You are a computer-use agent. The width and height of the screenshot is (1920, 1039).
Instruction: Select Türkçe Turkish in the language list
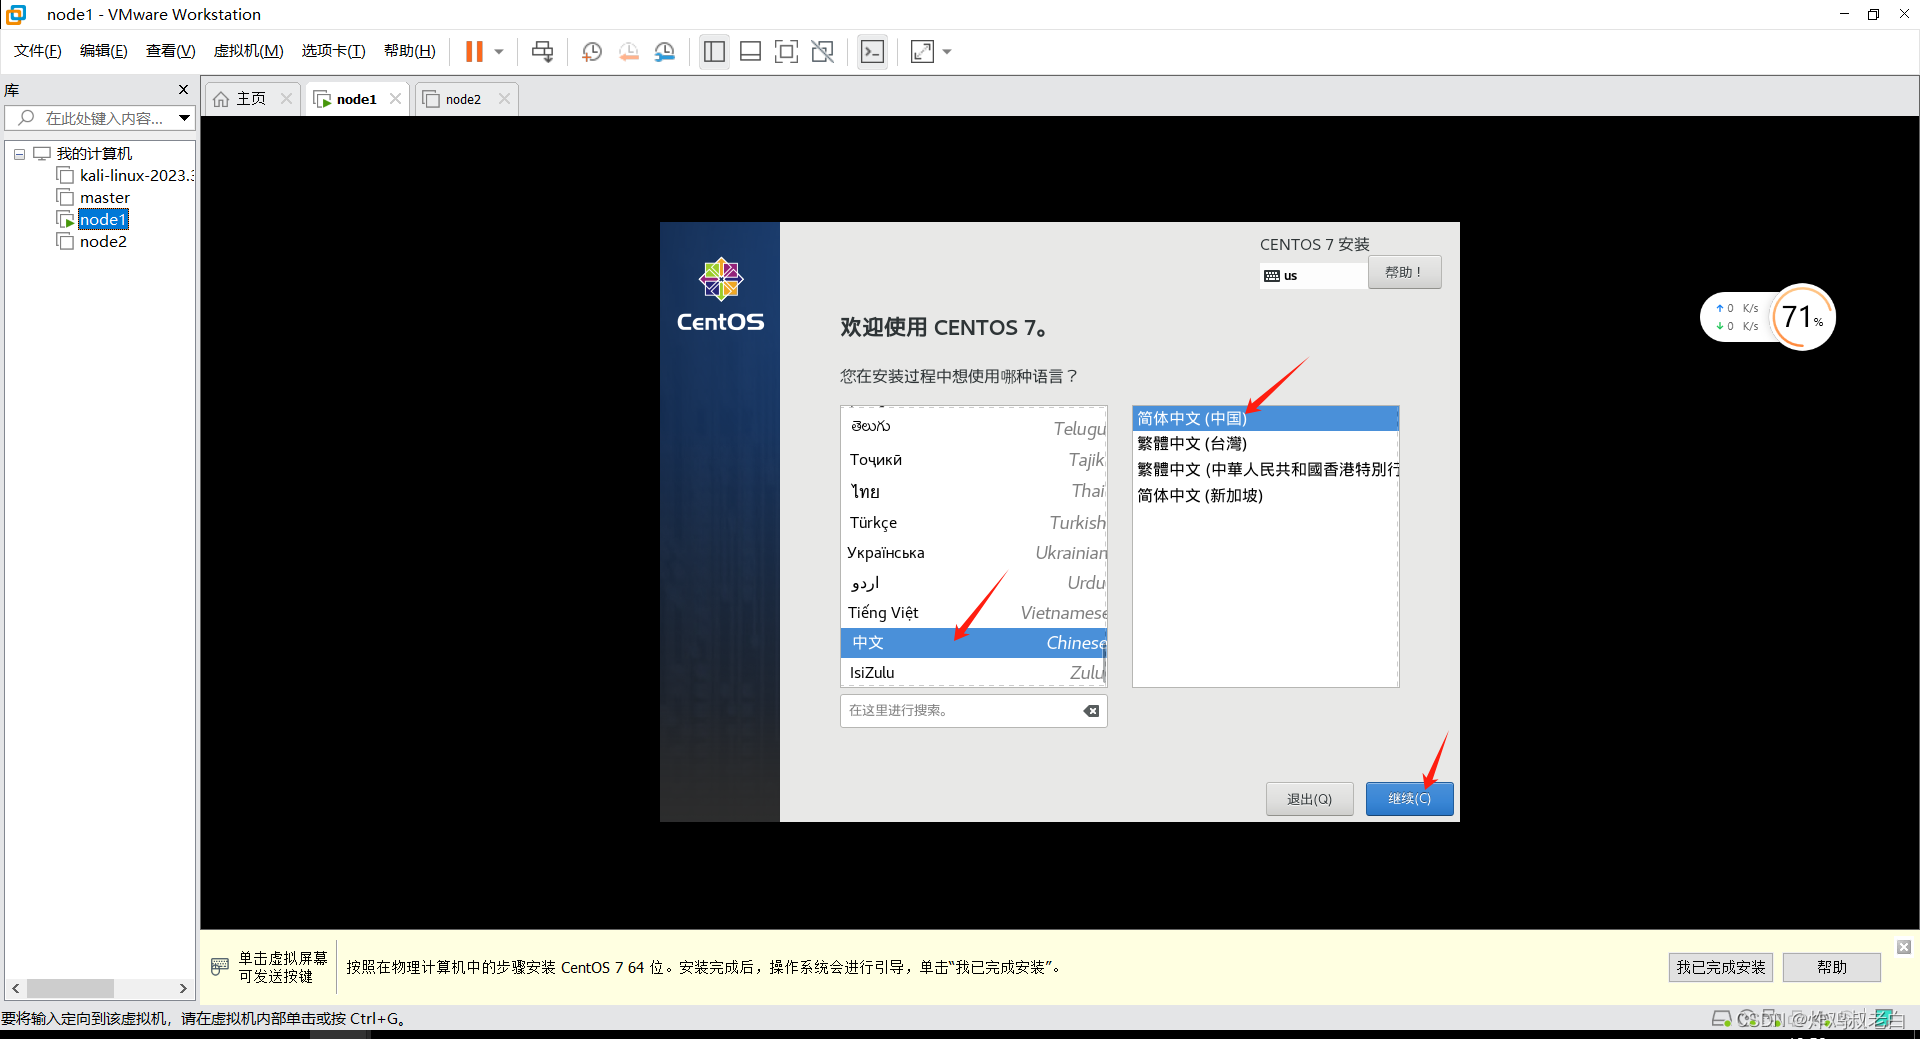(974, 522)
